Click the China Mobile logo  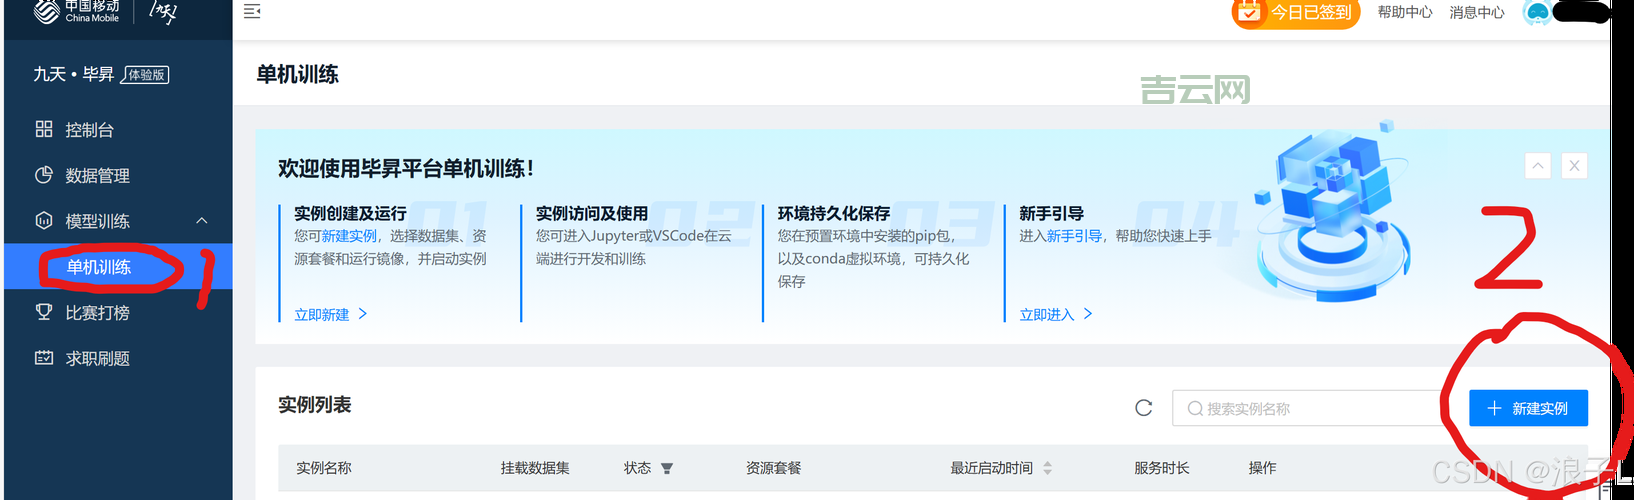point(77,11)
